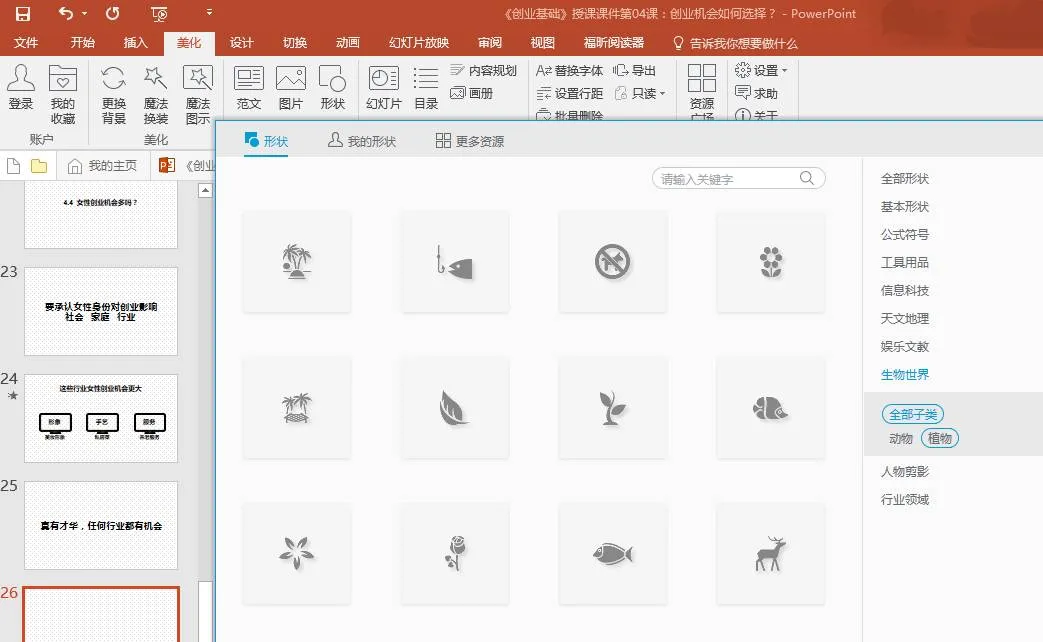The width and height of the screenshot is (1043, 642).
Task: Open Customize Quick Access Toolbar dropdown
Action: pyautogui.click(x=209, y=12)
